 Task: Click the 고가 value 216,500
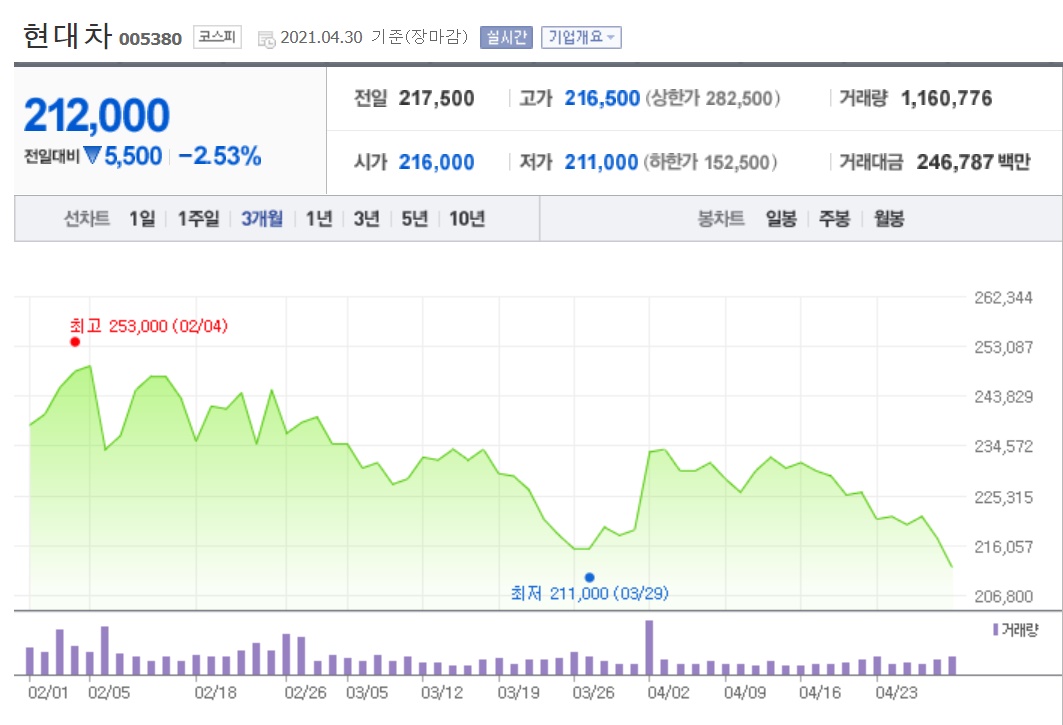point(602,98)
